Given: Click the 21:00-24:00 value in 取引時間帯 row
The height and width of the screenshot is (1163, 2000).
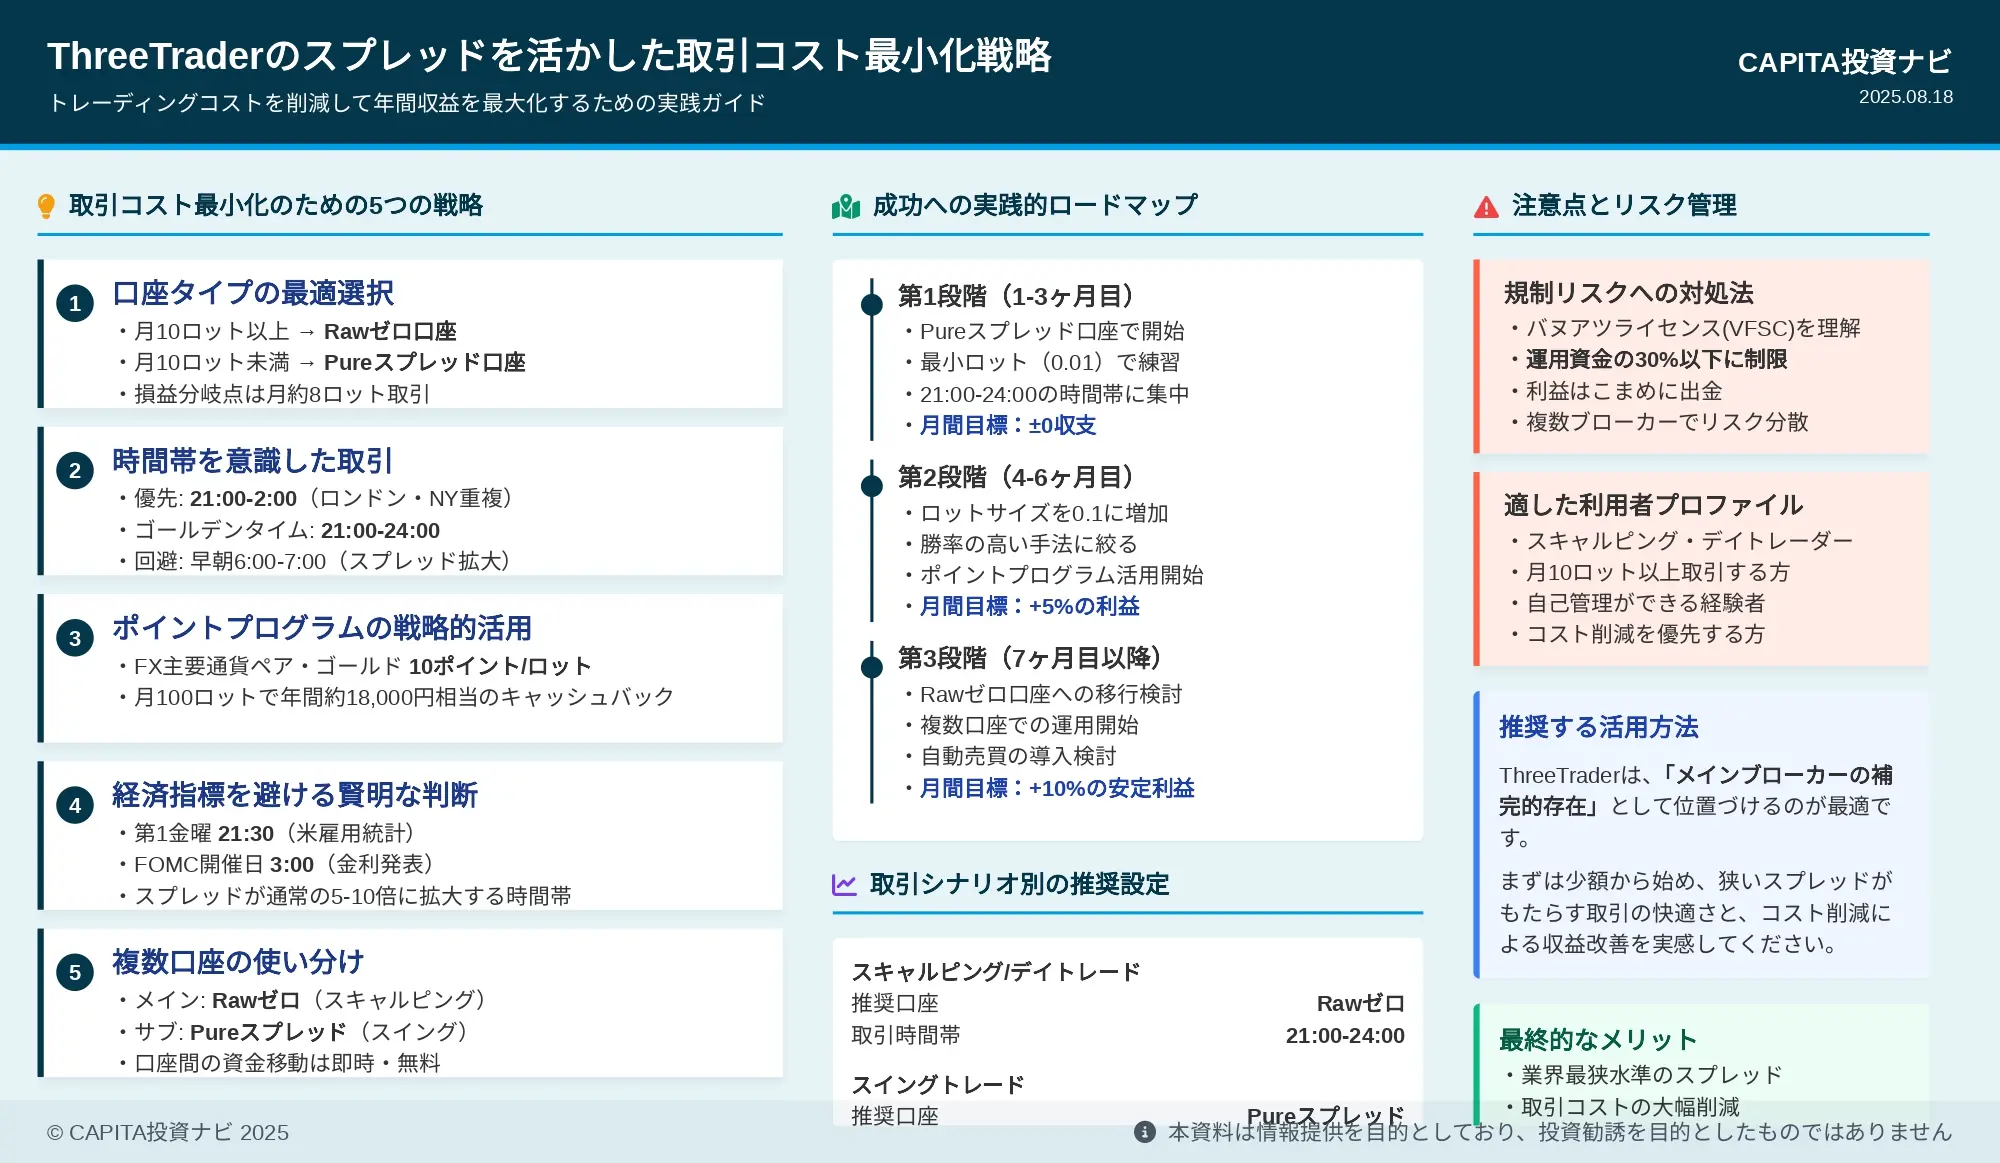Looking at the screenshot, I should click(1345, 1036).
